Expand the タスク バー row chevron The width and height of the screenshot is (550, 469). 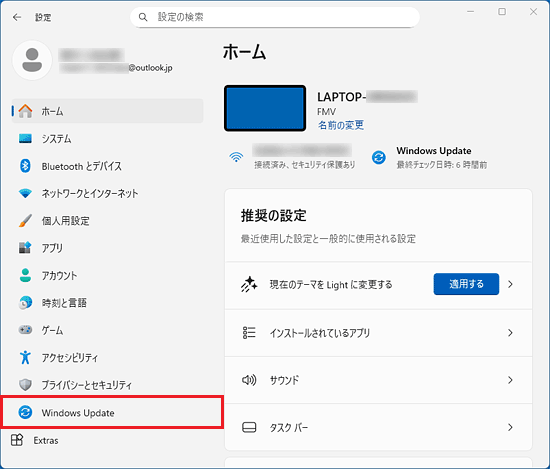pyautogui.click(x=510, y=427)
